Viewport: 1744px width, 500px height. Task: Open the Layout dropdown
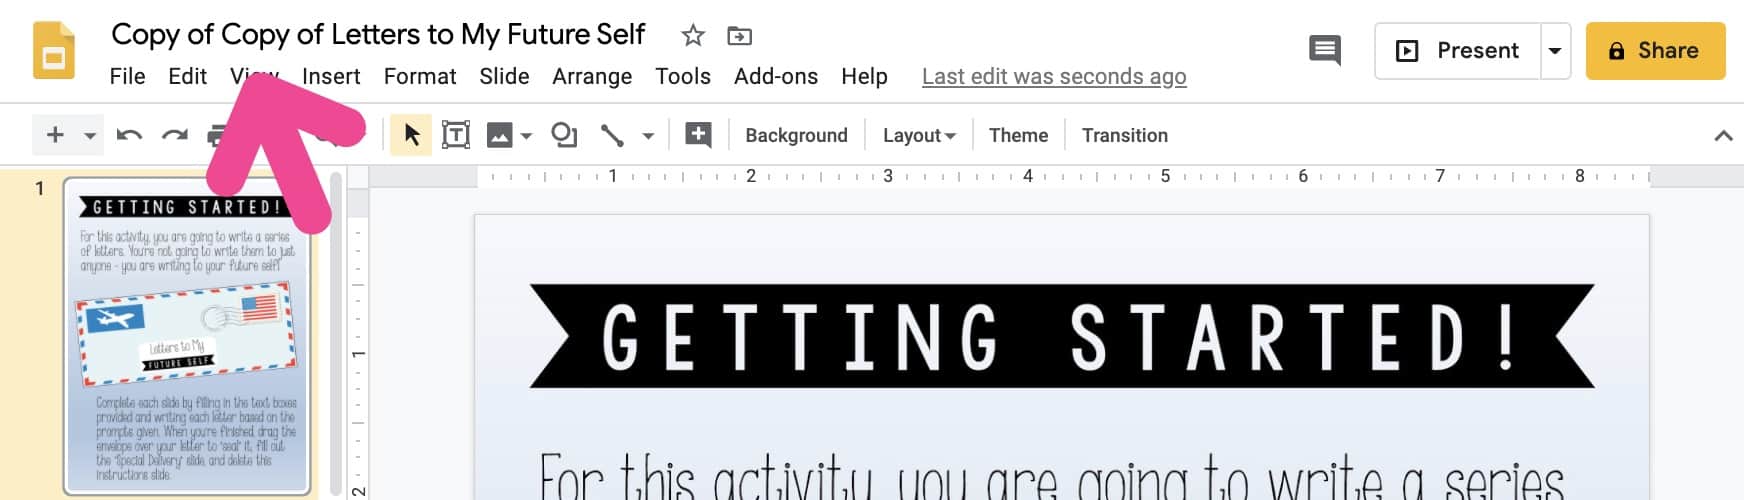pyautogui.click(x=919, y=135)
